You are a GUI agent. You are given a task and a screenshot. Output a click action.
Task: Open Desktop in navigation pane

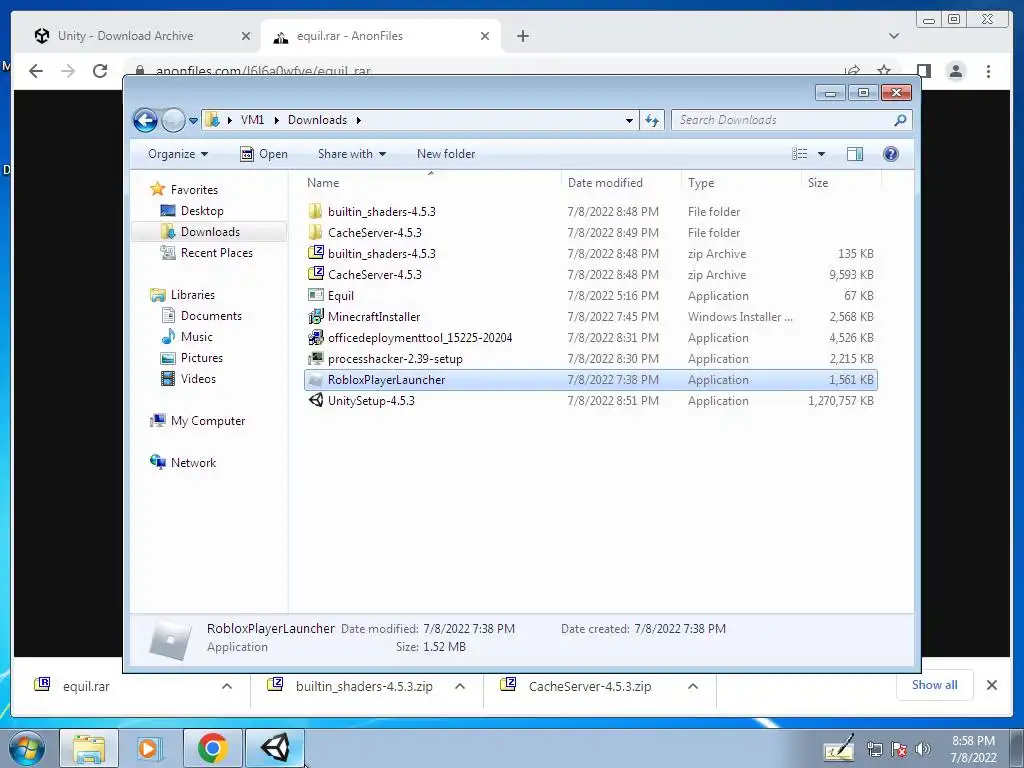[x=202, y=211]
